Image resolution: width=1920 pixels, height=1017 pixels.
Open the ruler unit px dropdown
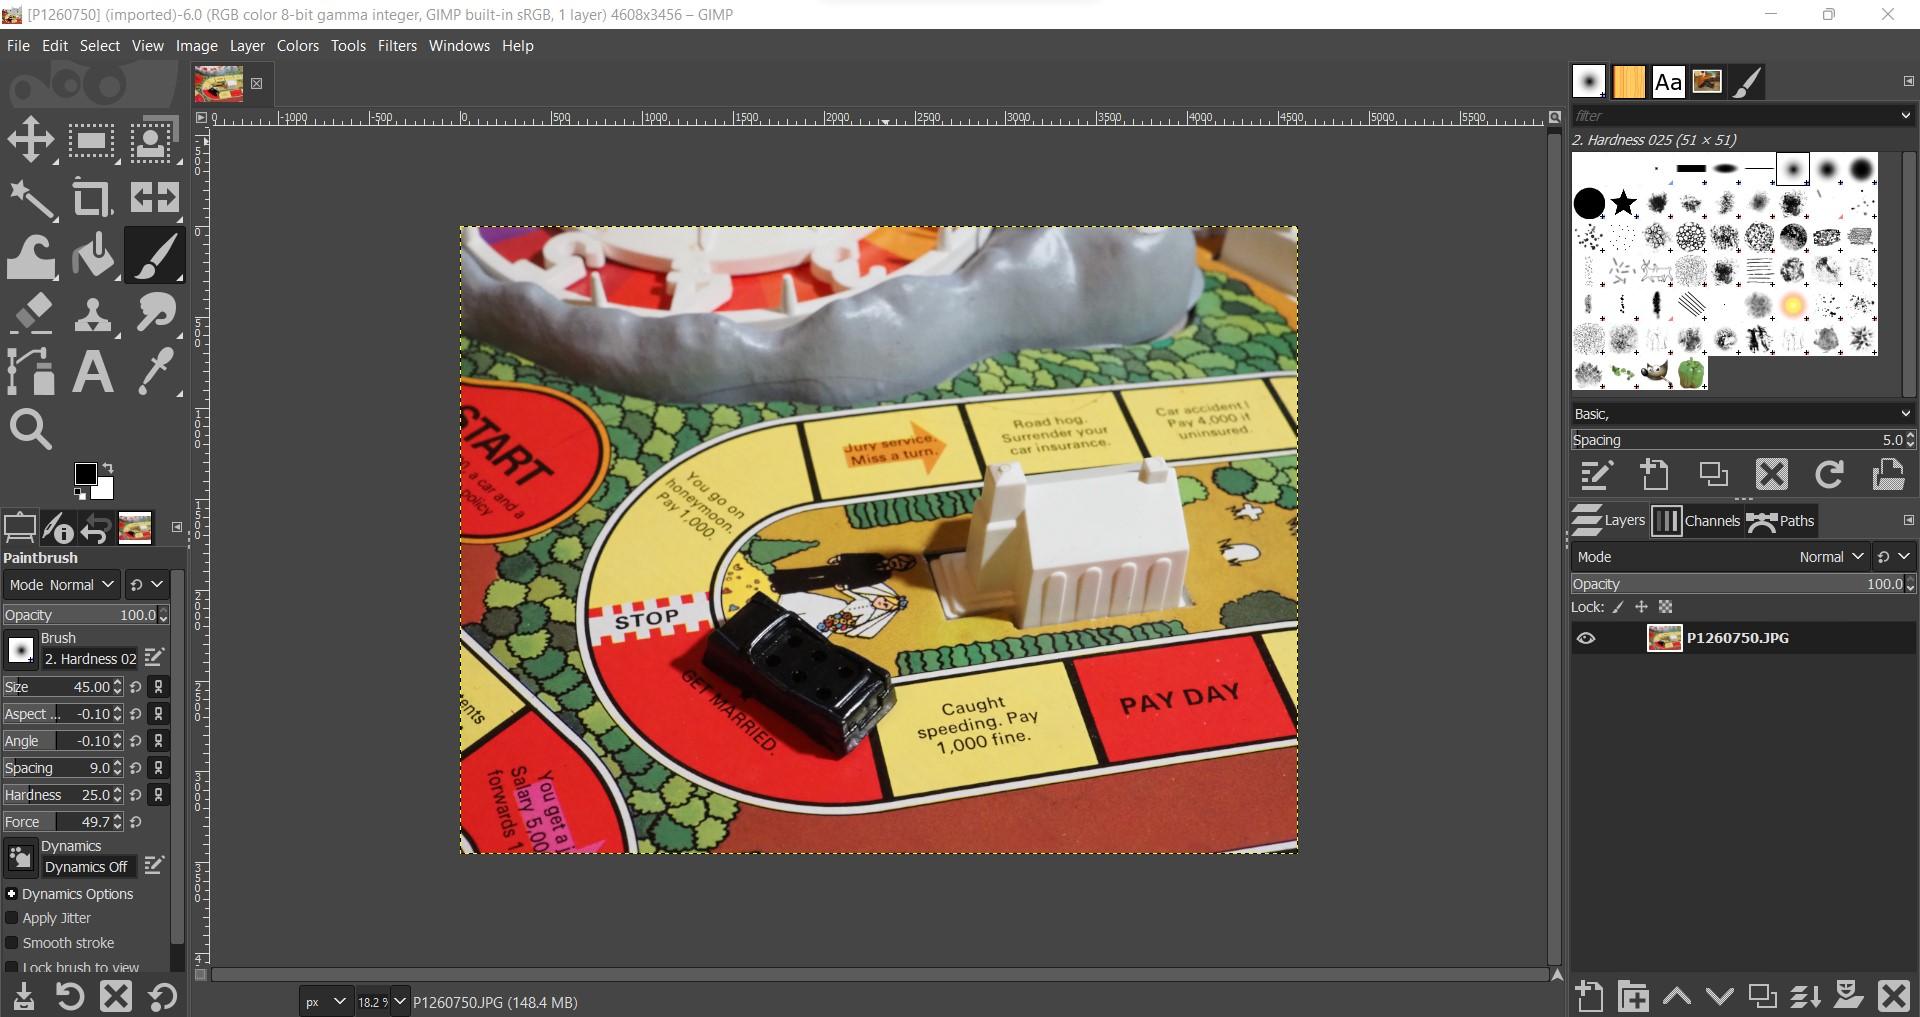click(x=326, y=1002)
